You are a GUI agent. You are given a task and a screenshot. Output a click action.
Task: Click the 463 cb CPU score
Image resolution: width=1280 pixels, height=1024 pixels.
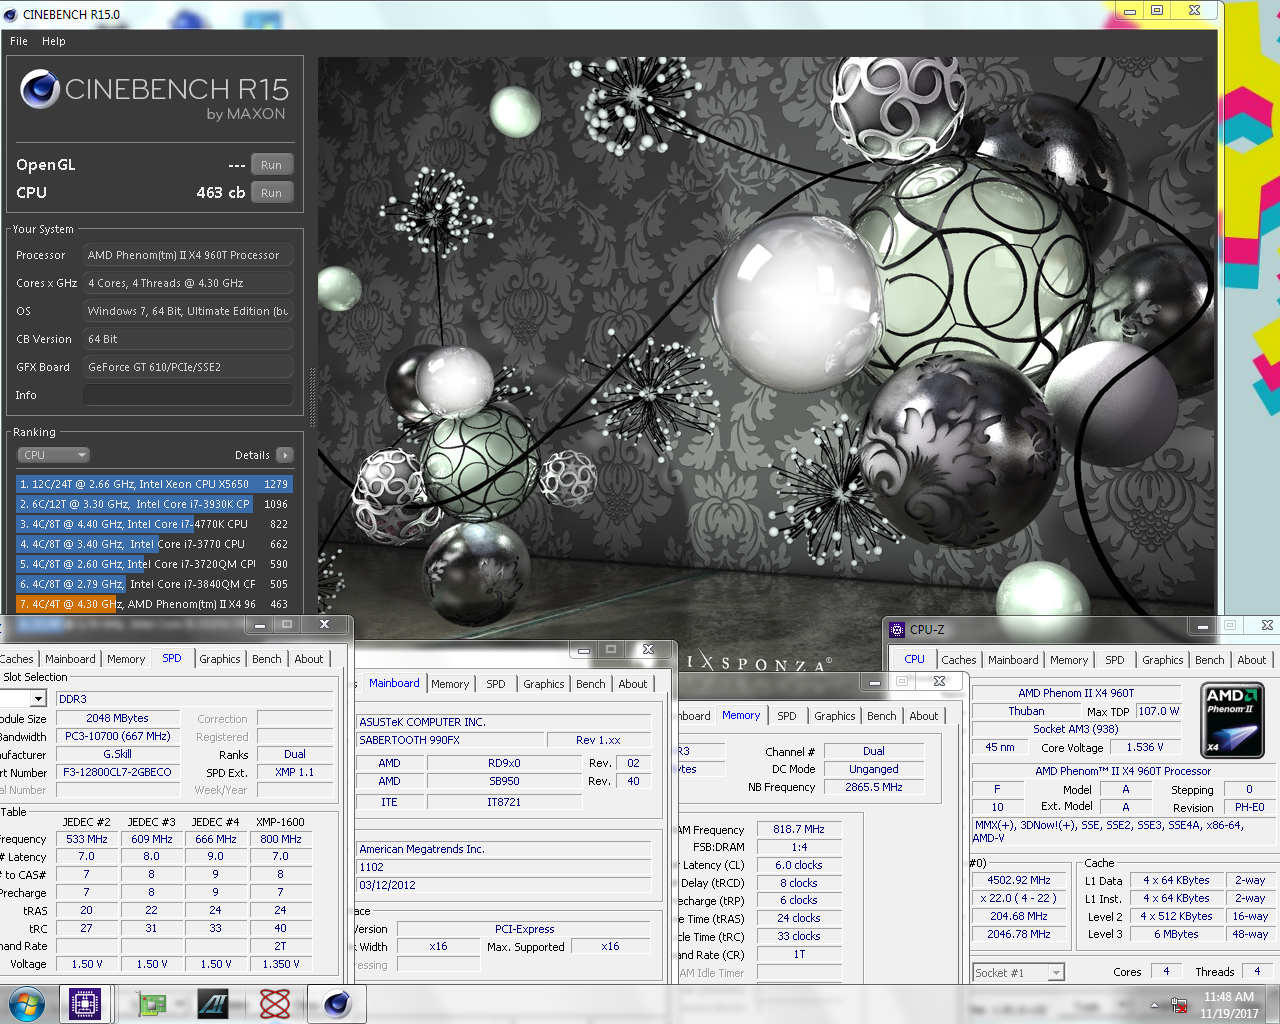(220, 193)
